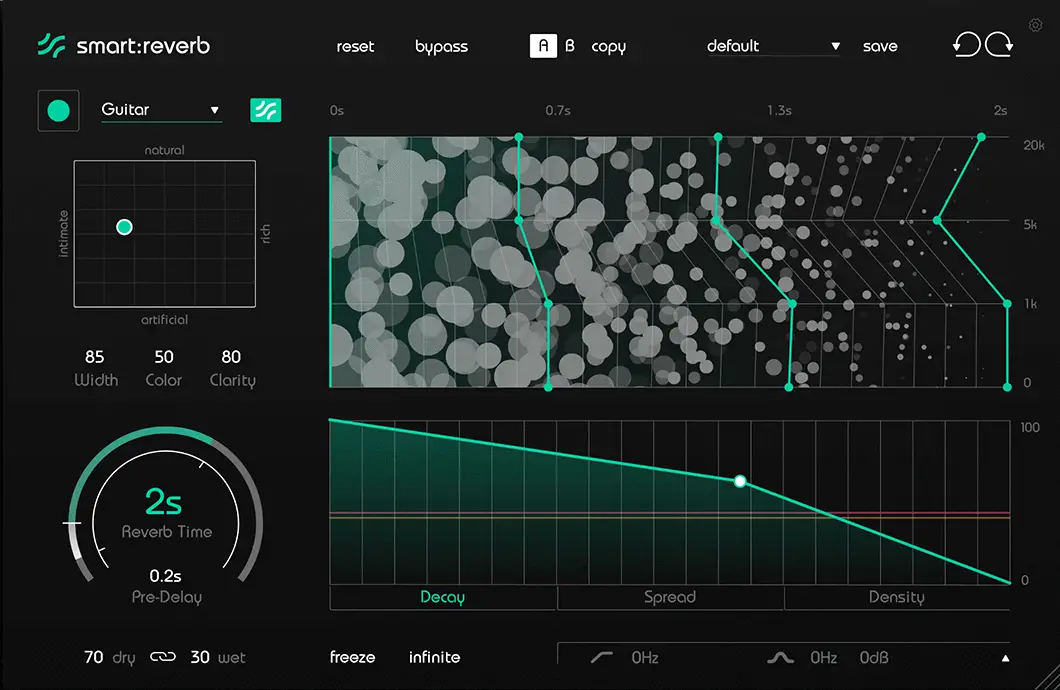Click the reset button
This screenshot has width=1060, height=690.
tap(355, 46)
